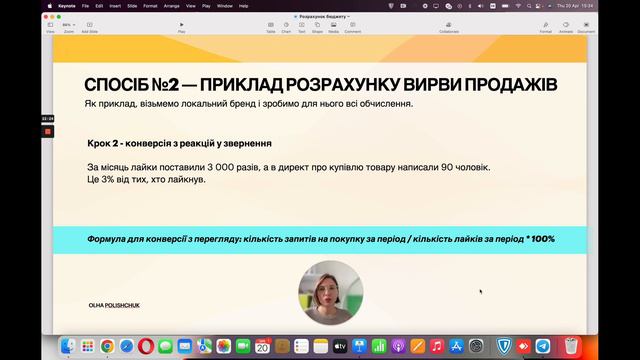Click the circular presenter webcam thumbnail
640x360 pixels.
click(331, 293)
